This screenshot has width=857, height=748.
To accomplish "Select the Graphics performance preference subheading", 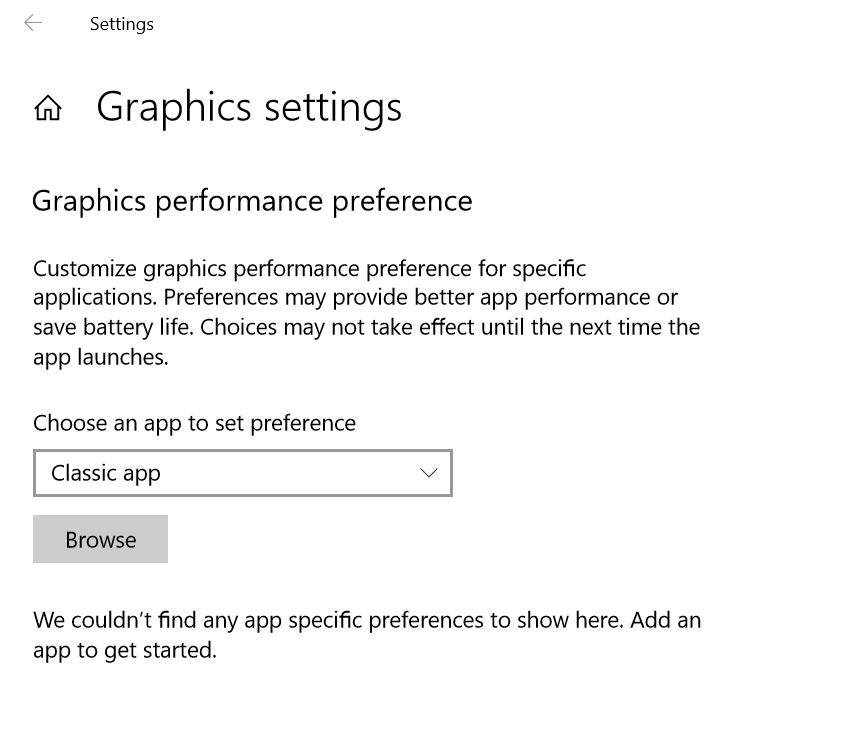I will (252, 201).
